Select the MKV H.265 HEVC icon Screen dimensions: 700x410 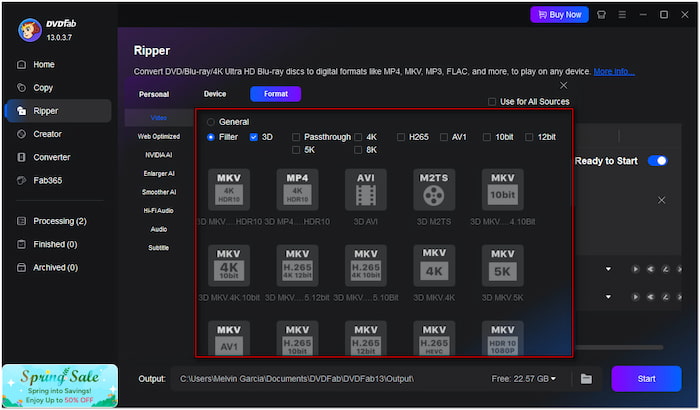click(434, 338)
